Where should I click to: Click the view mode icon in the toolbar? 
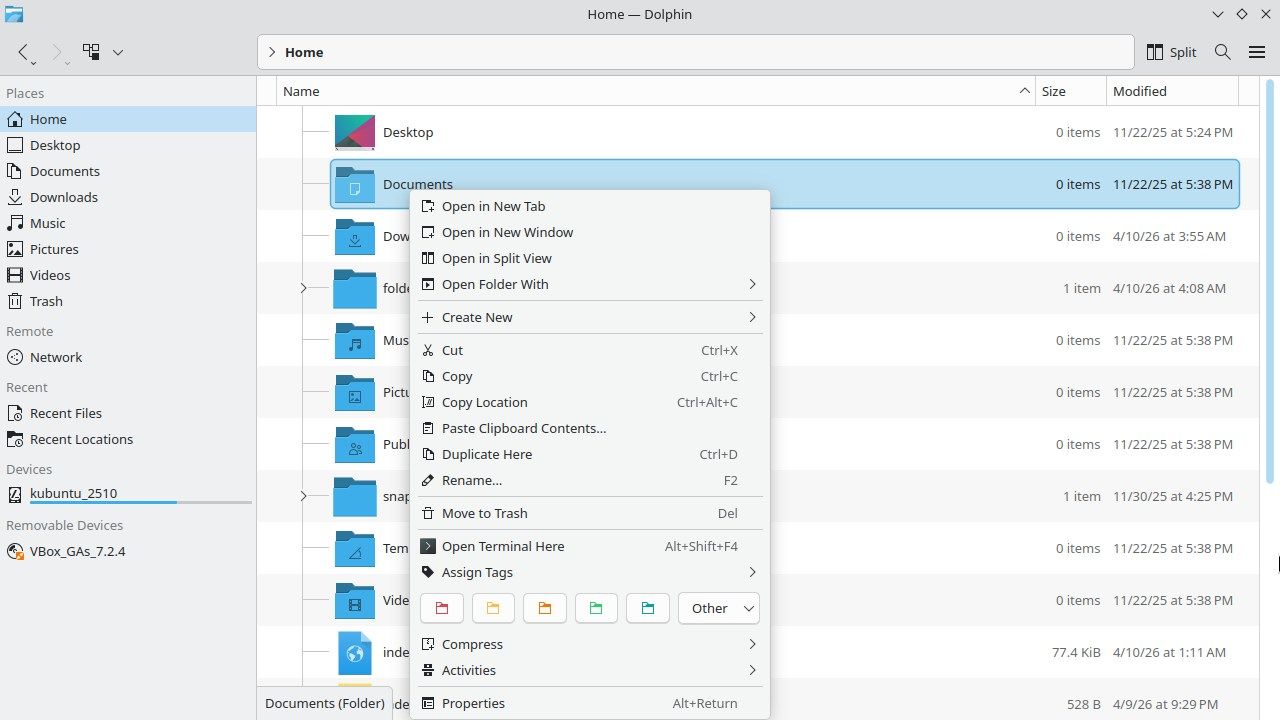tap(92, 52)
